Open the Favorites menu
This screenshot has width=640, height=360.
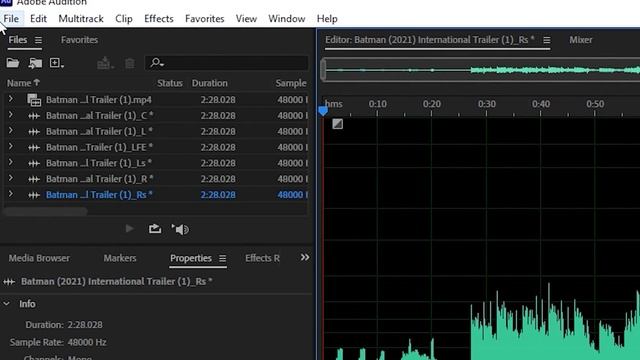click(204, 19)
